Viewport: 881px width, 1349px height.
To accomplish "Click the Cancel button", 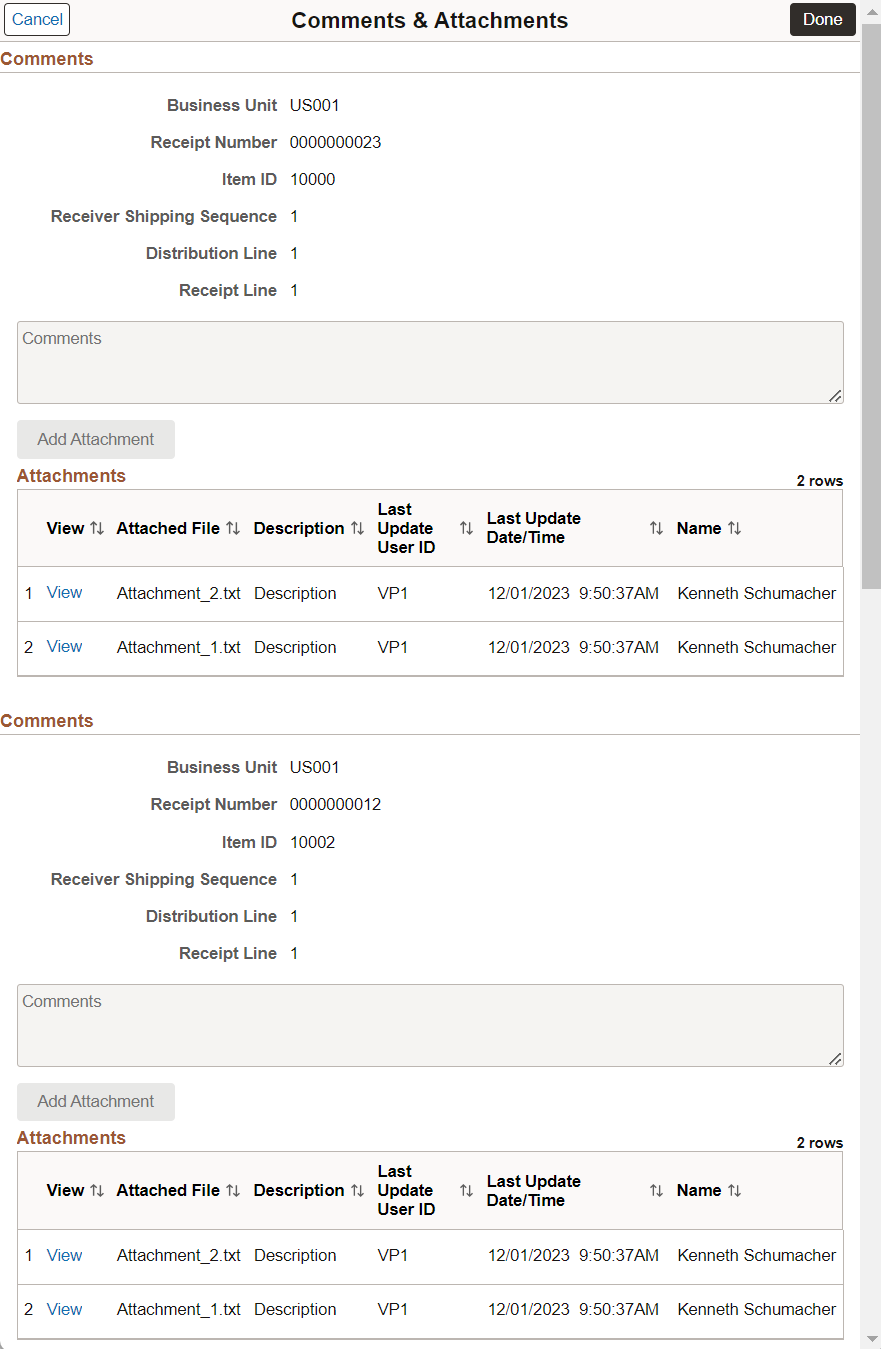I will pos(37,19).
